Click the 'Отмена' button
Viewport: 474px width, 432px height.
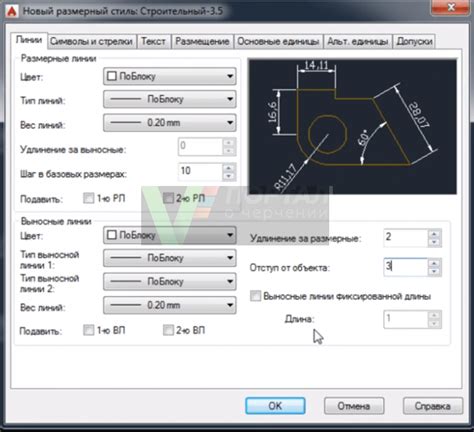(354, 406)
